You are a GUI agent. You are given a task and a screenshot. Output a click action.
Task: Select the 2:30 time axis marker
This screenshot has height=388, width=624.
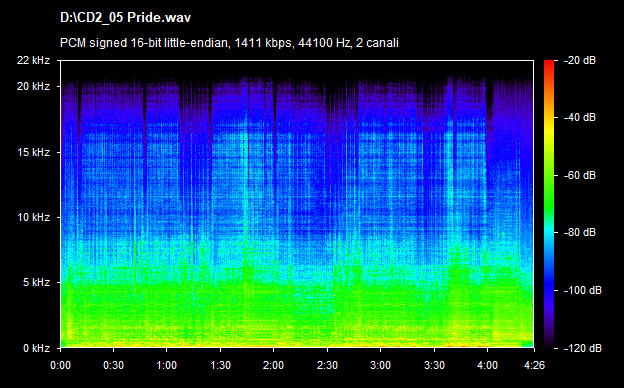[327, 365]
